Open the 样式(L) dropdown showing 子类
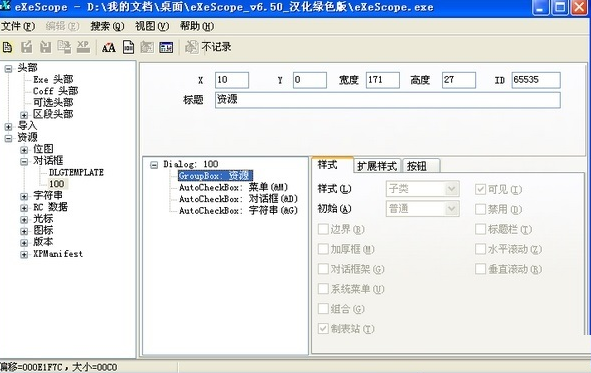 pos(423,189)
